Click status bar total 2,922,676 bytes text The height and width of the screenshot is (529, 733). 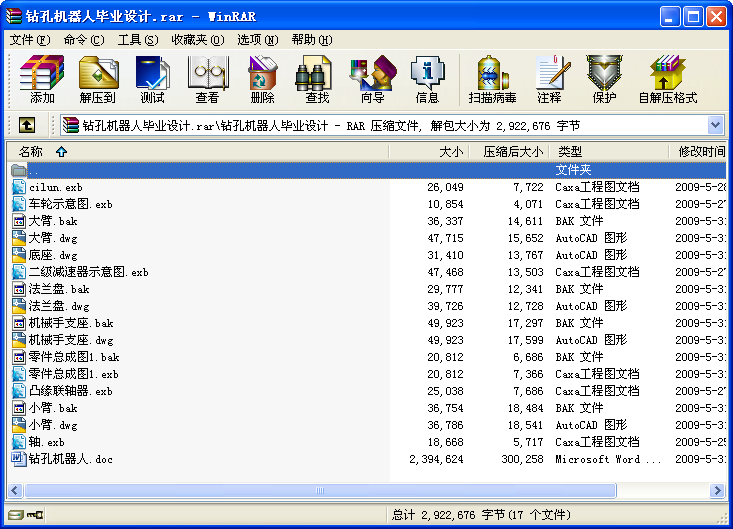coord(481,515)
